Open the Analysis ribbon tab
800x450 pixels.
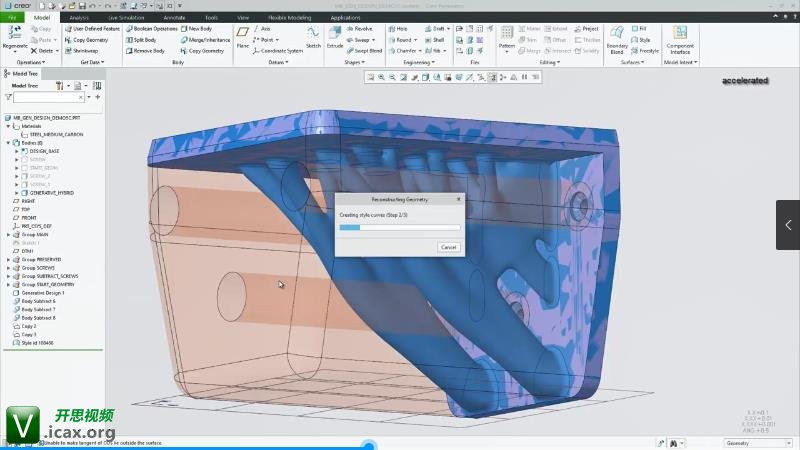pyautogui.click(x=78, y=18)
